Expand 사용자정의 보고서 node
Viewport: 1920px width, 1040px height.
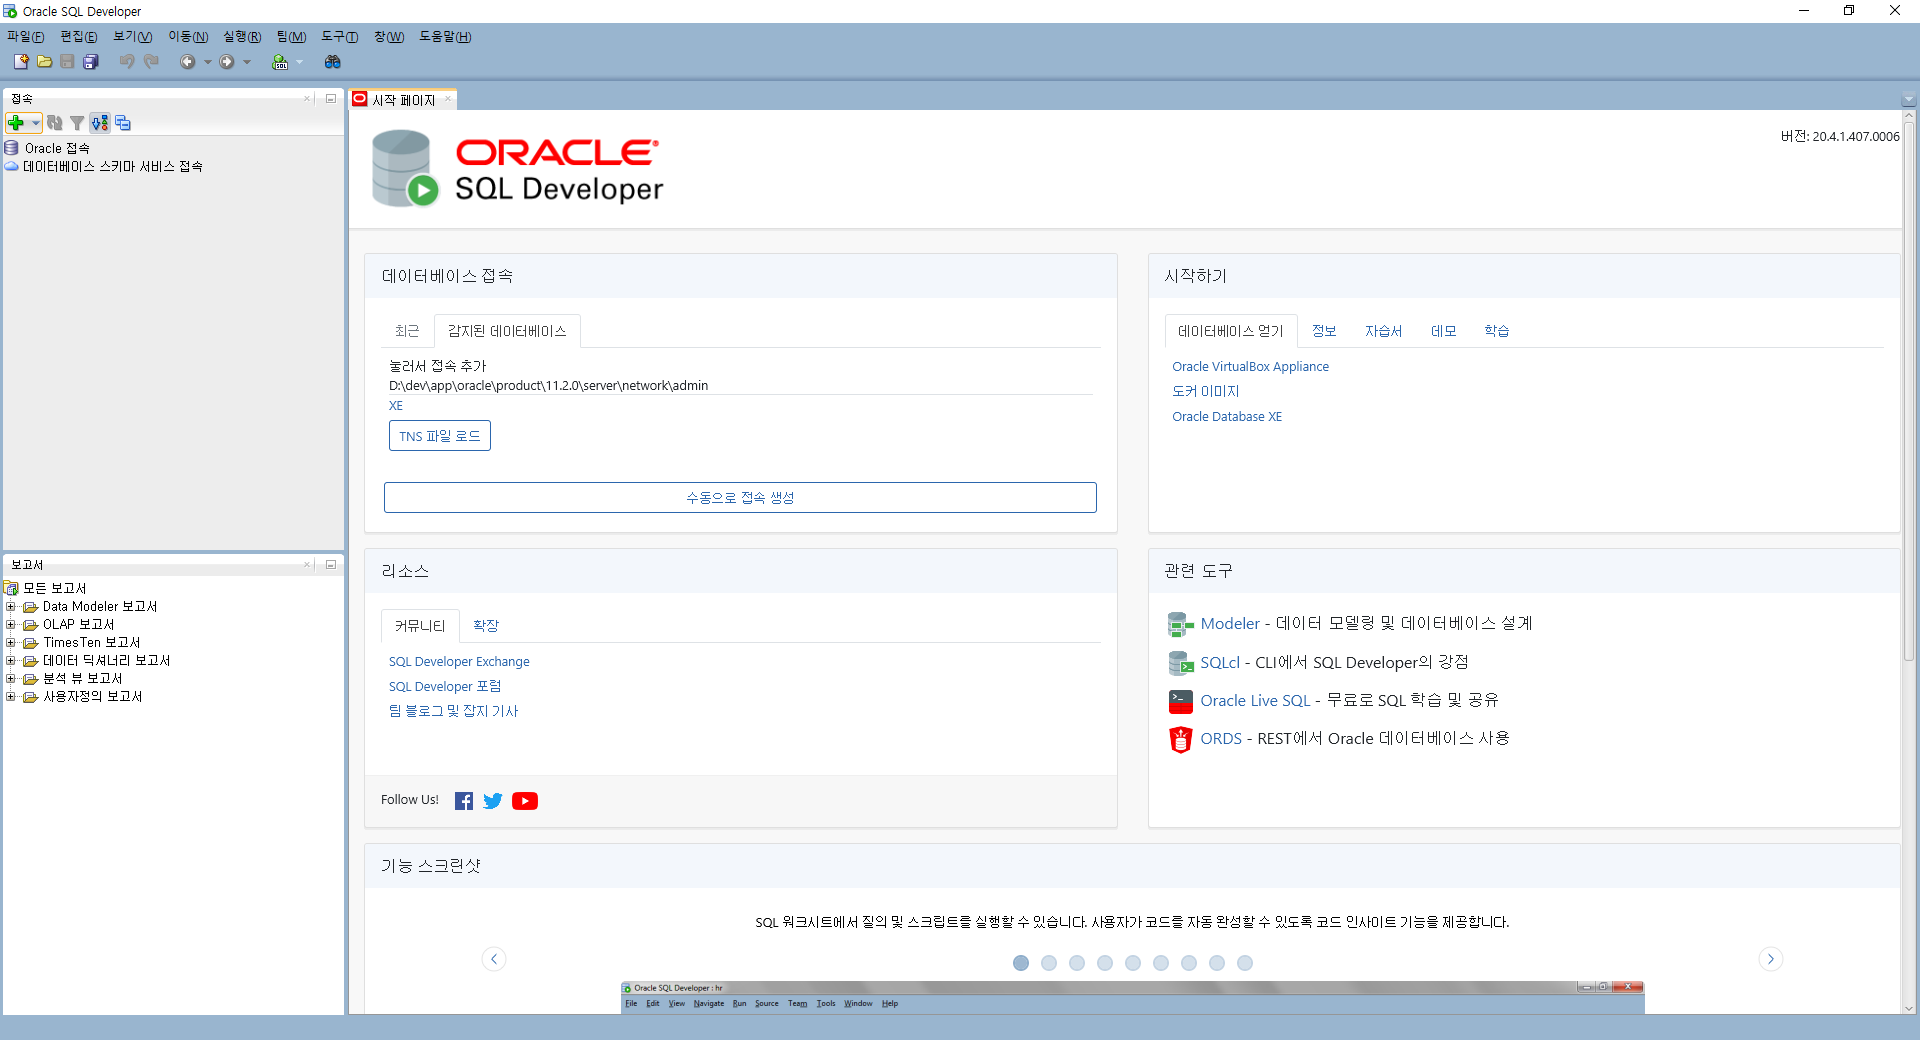10,696
